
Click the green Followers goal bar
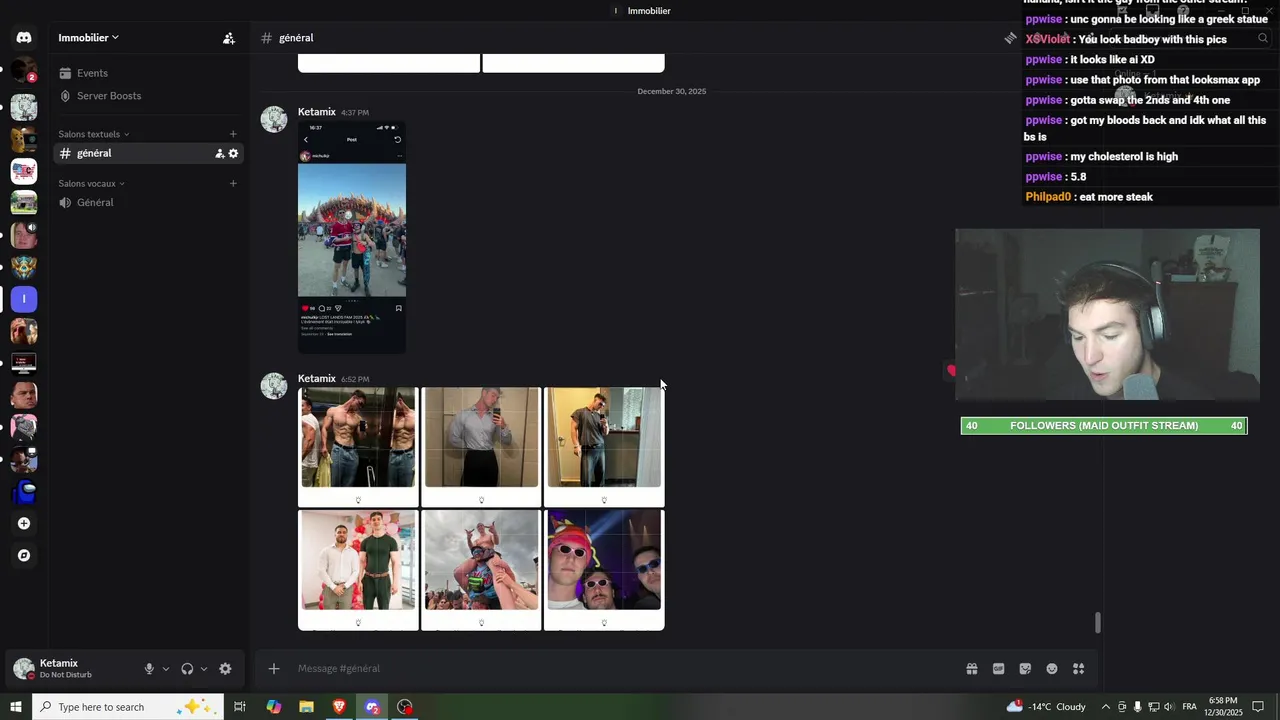coord(1104,426)
